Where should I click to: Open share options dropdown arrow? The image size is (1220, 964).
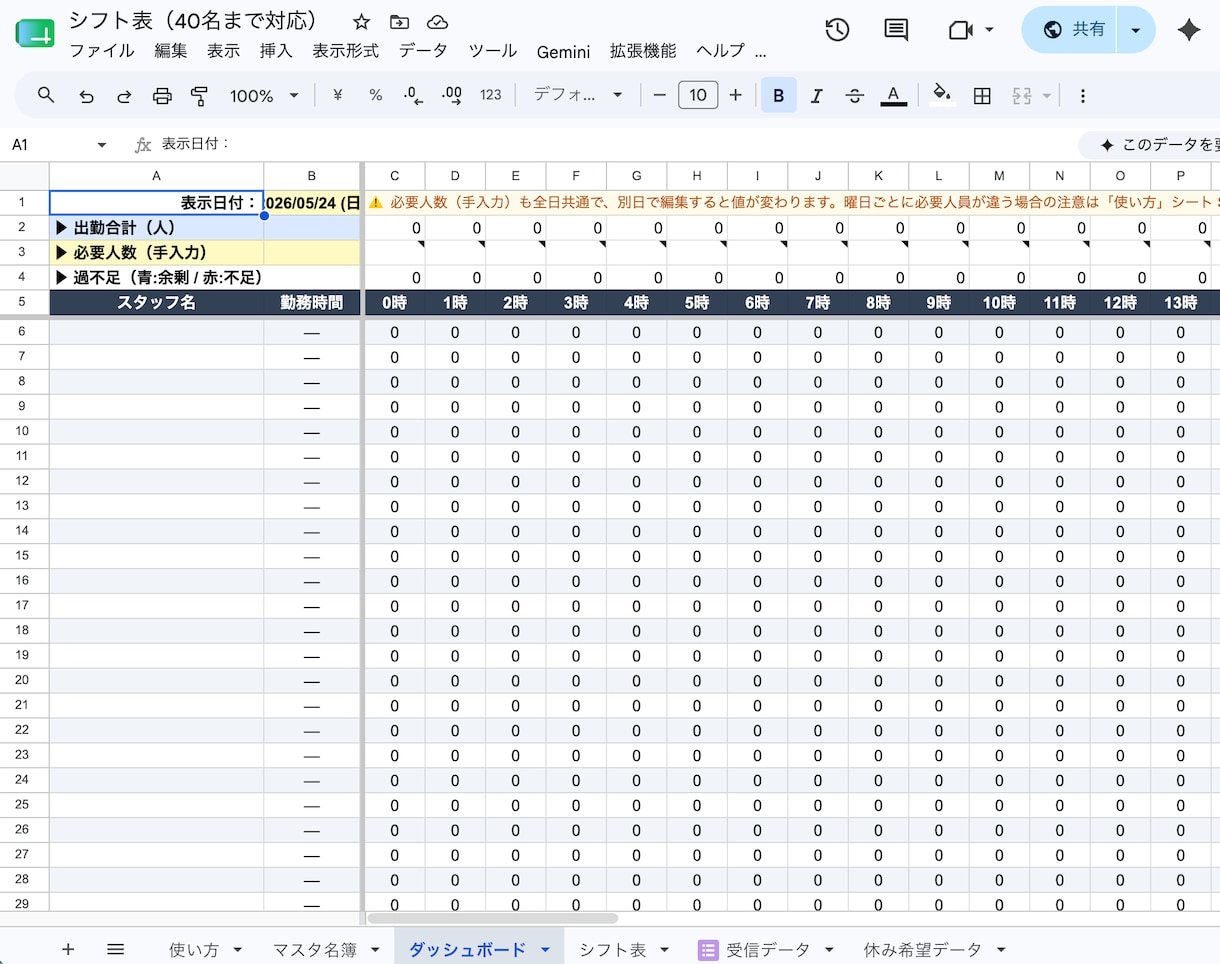[1135, 30]
